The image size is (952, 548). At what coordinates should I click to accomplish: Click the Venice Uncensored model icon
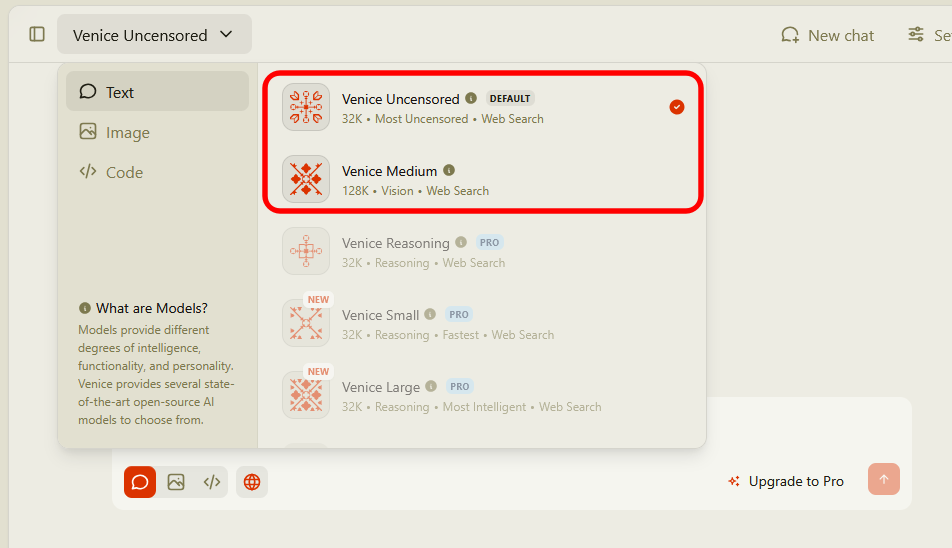coord(306,107)
